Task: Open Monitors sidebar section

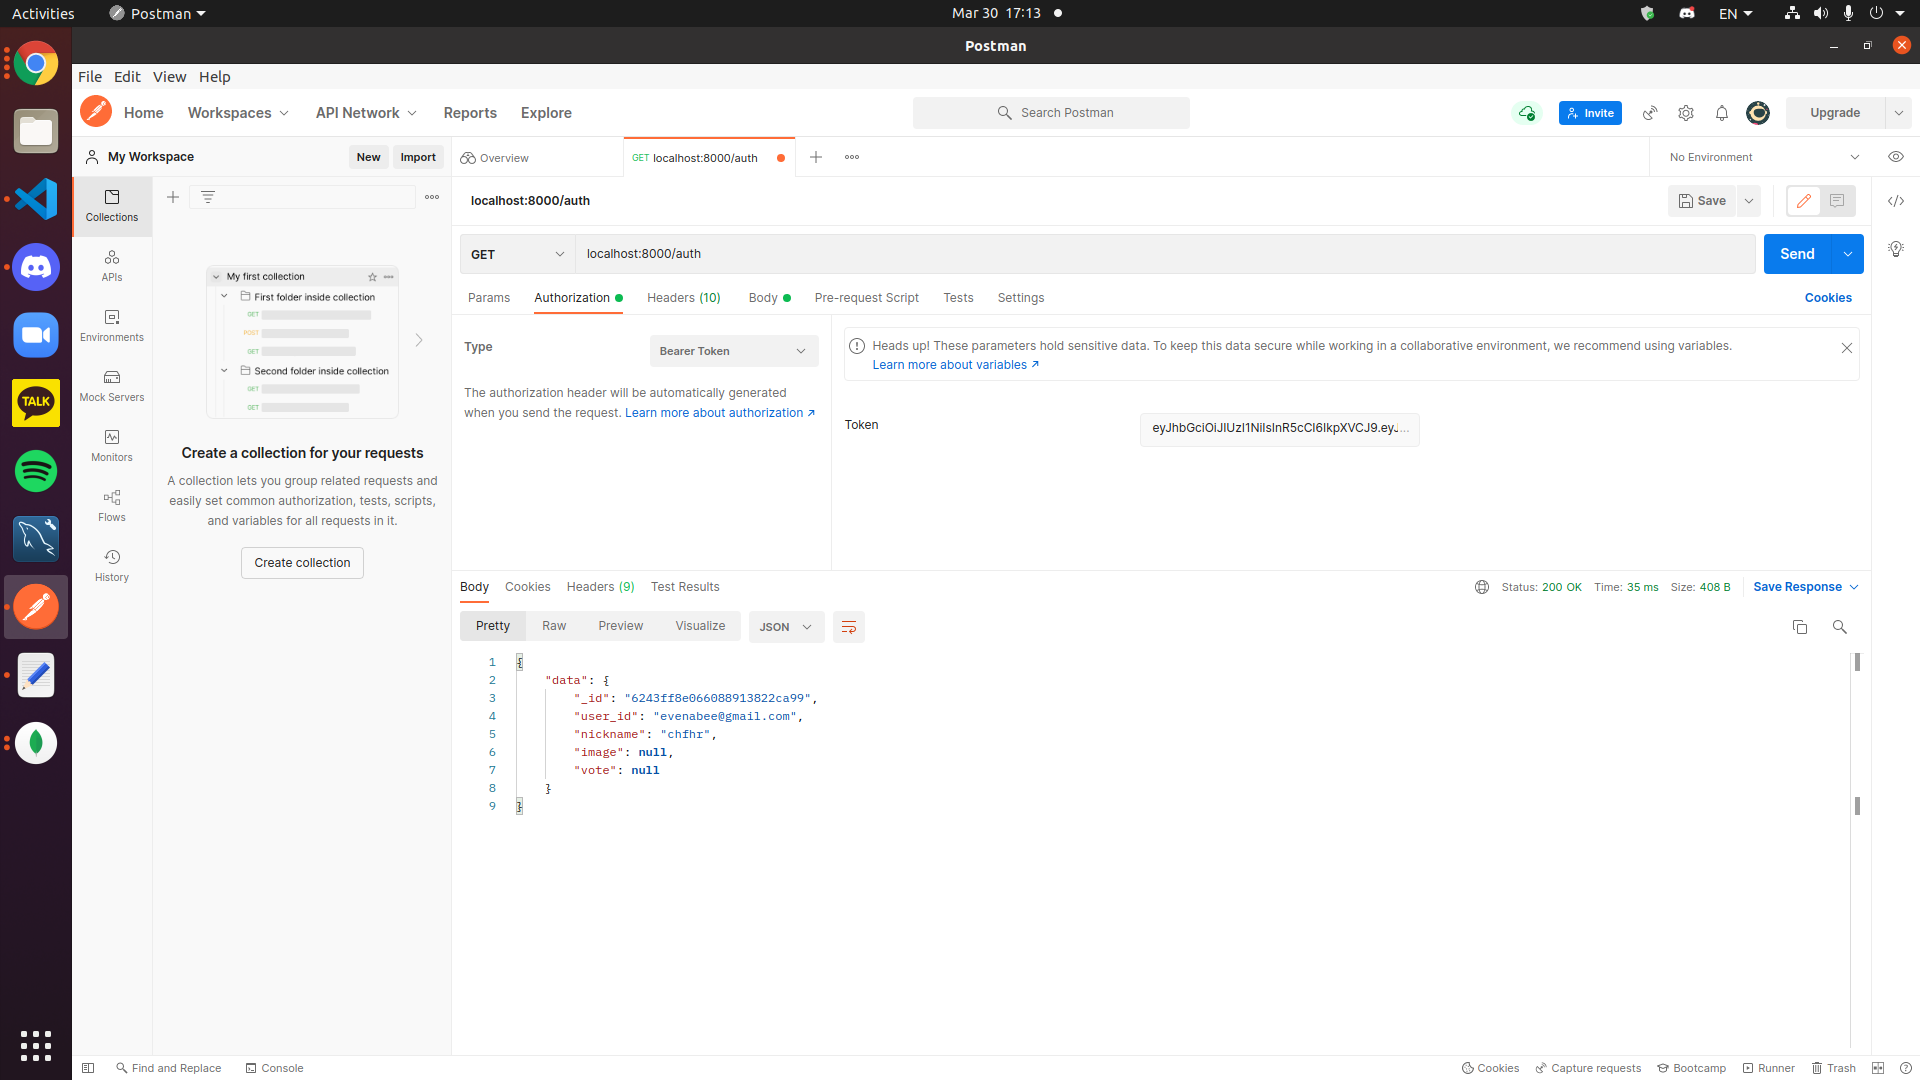Action: pos(112,446)
